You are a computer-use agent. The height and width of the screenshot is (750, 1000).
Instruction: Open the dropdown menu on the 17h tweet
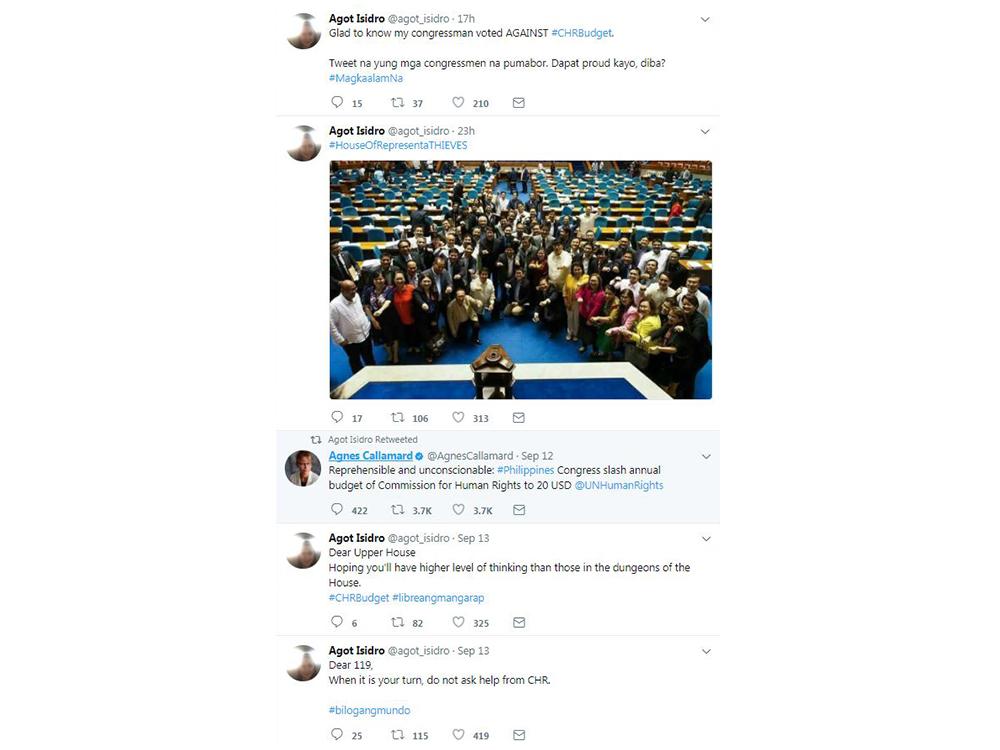tap(705, 19)
